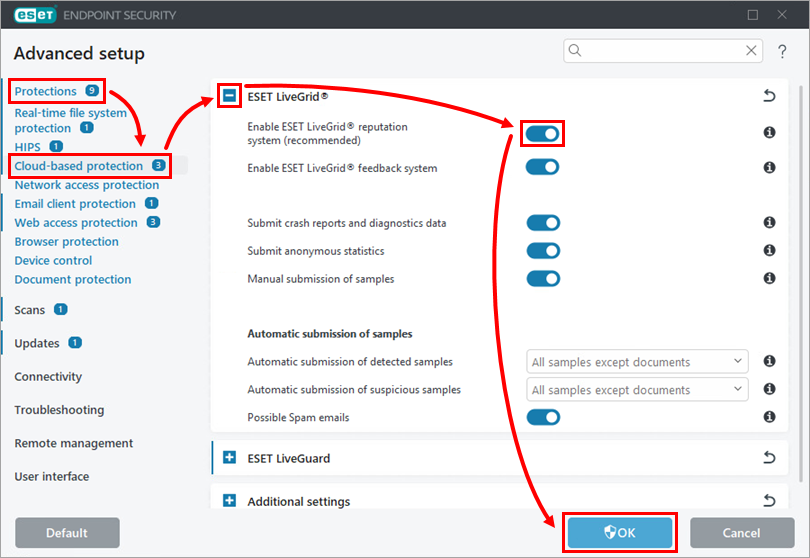810x558 pixels.
Task: Toggle Submit anonymous statistics switch
Action: coord(543,251)
